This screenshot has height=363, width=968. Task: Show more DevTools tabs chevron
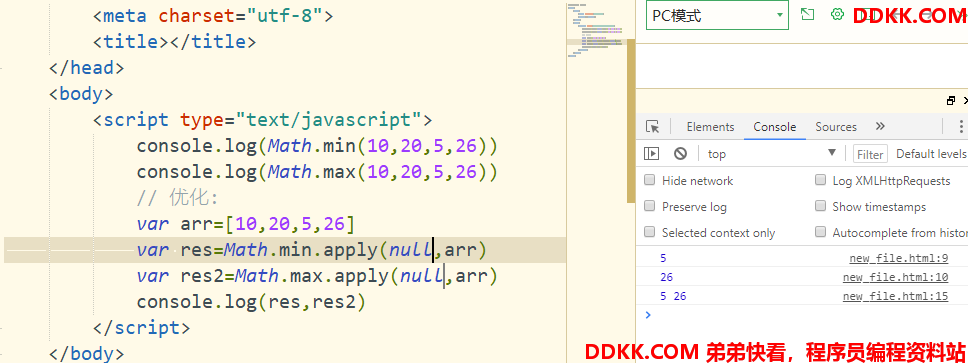[x=880, y=127]
